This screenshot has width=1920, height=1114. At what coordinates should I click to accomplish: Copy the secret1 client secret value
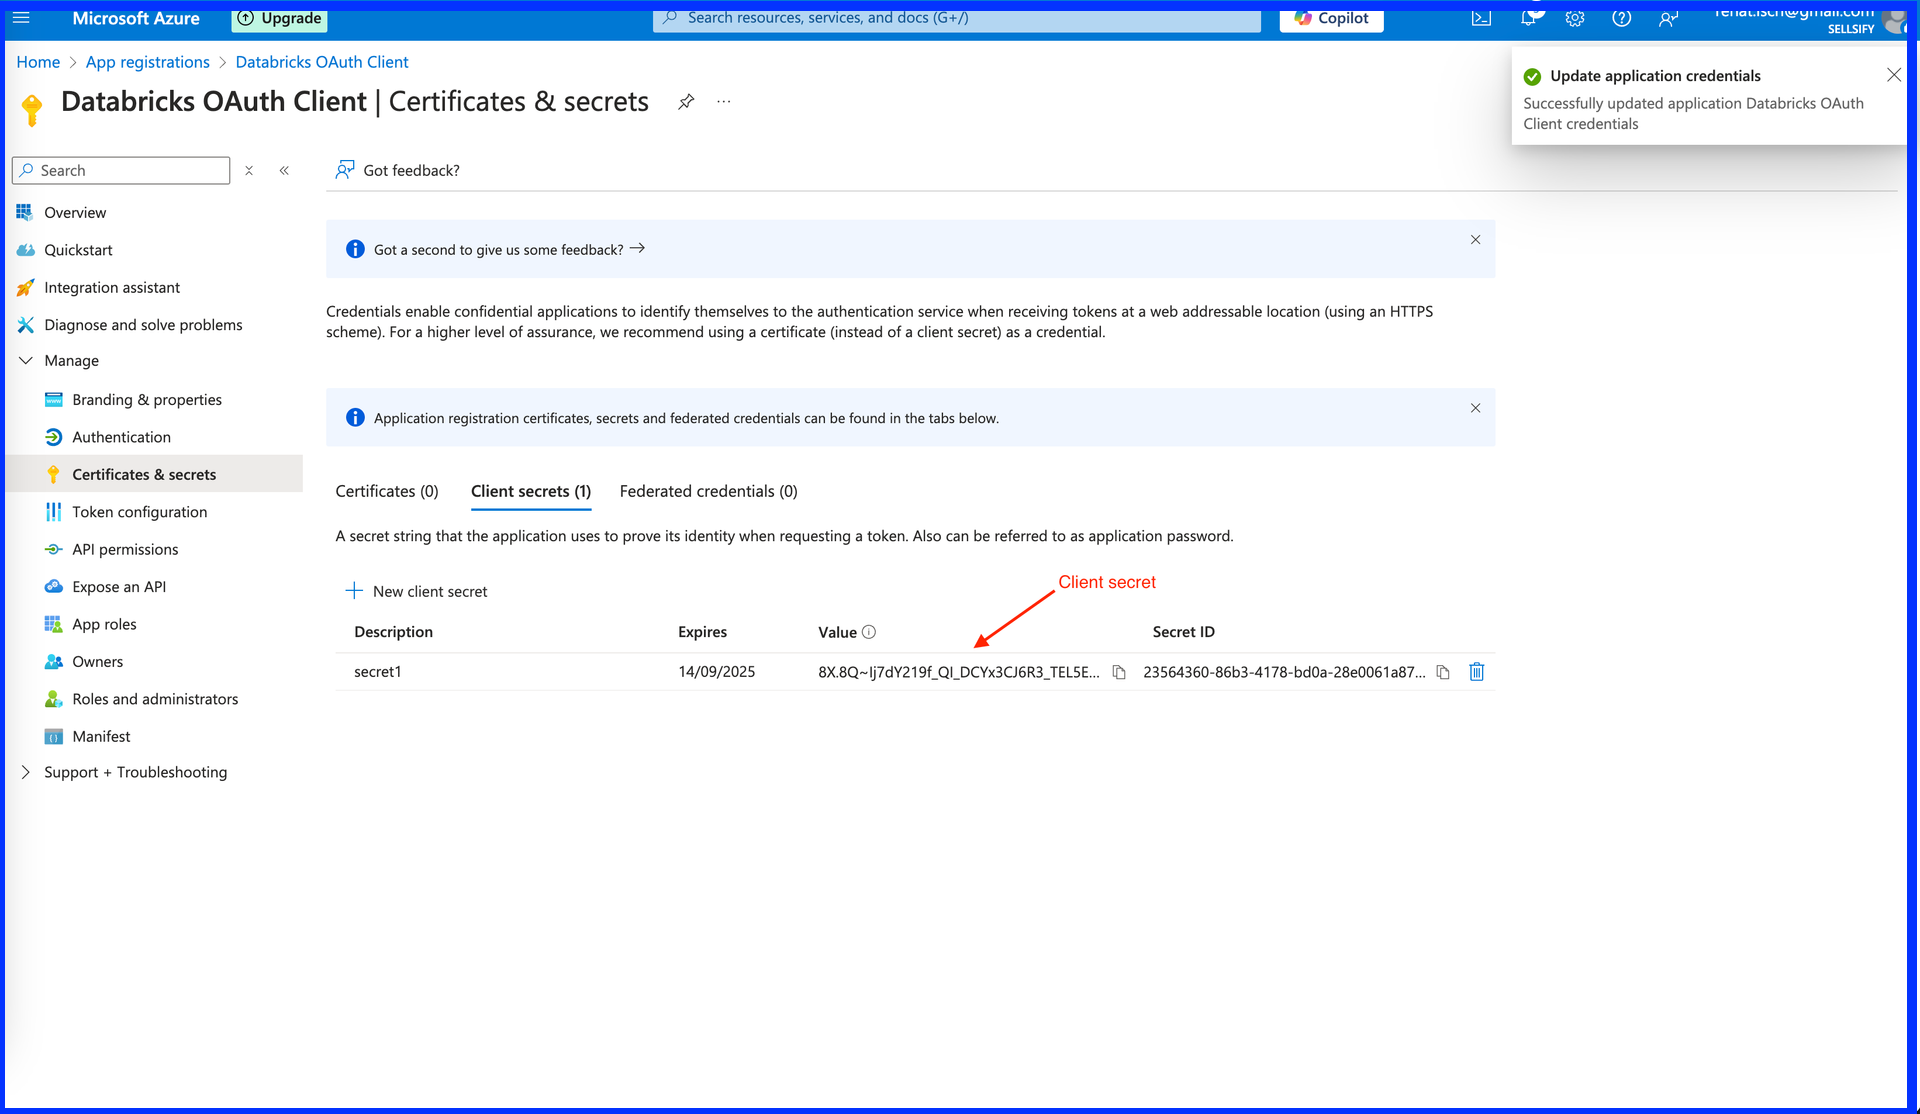point(1119,672)
